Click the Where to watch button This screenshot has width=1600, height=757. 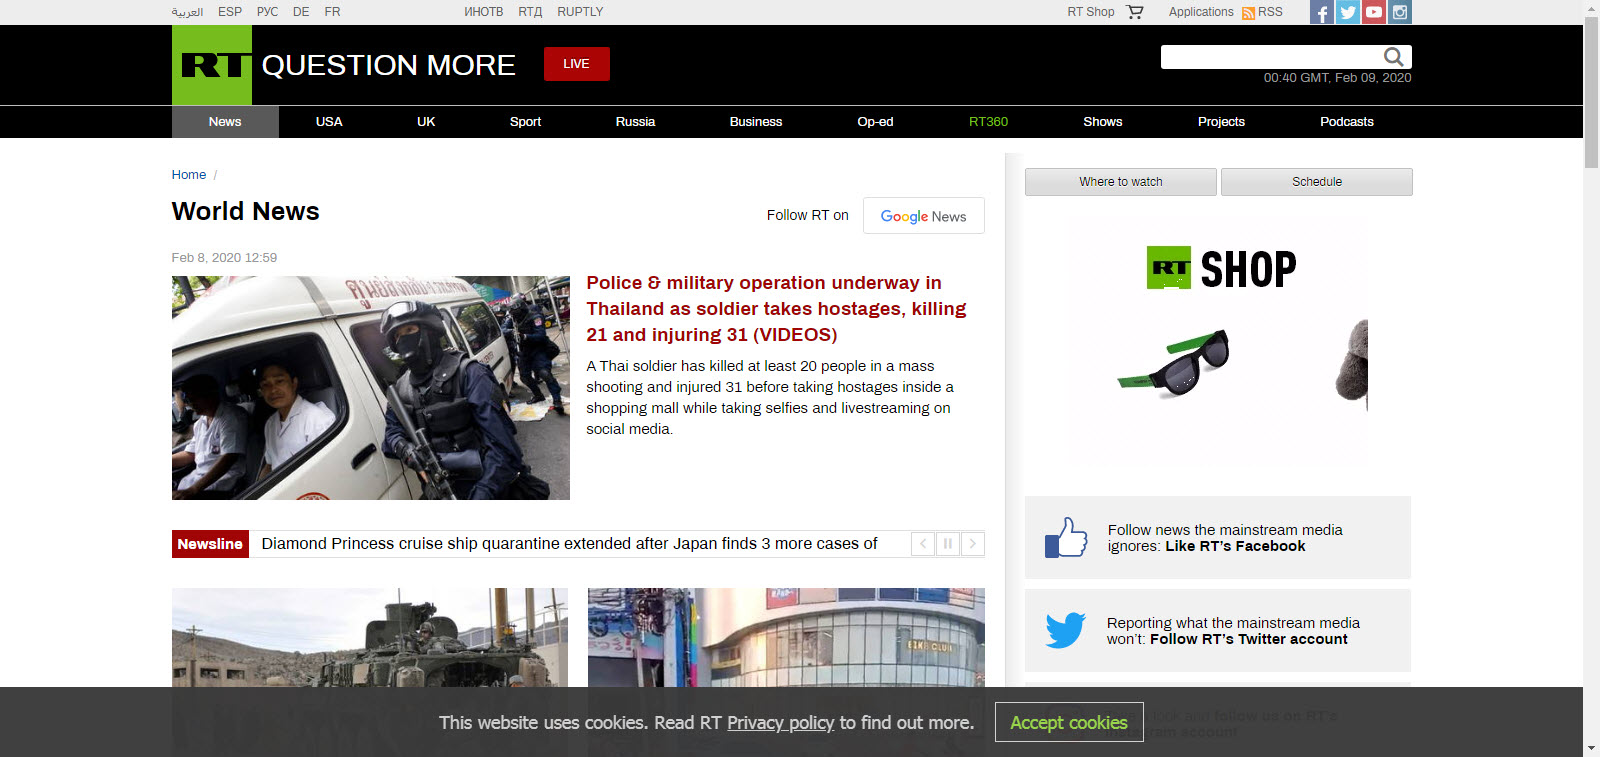[1120, 182]
